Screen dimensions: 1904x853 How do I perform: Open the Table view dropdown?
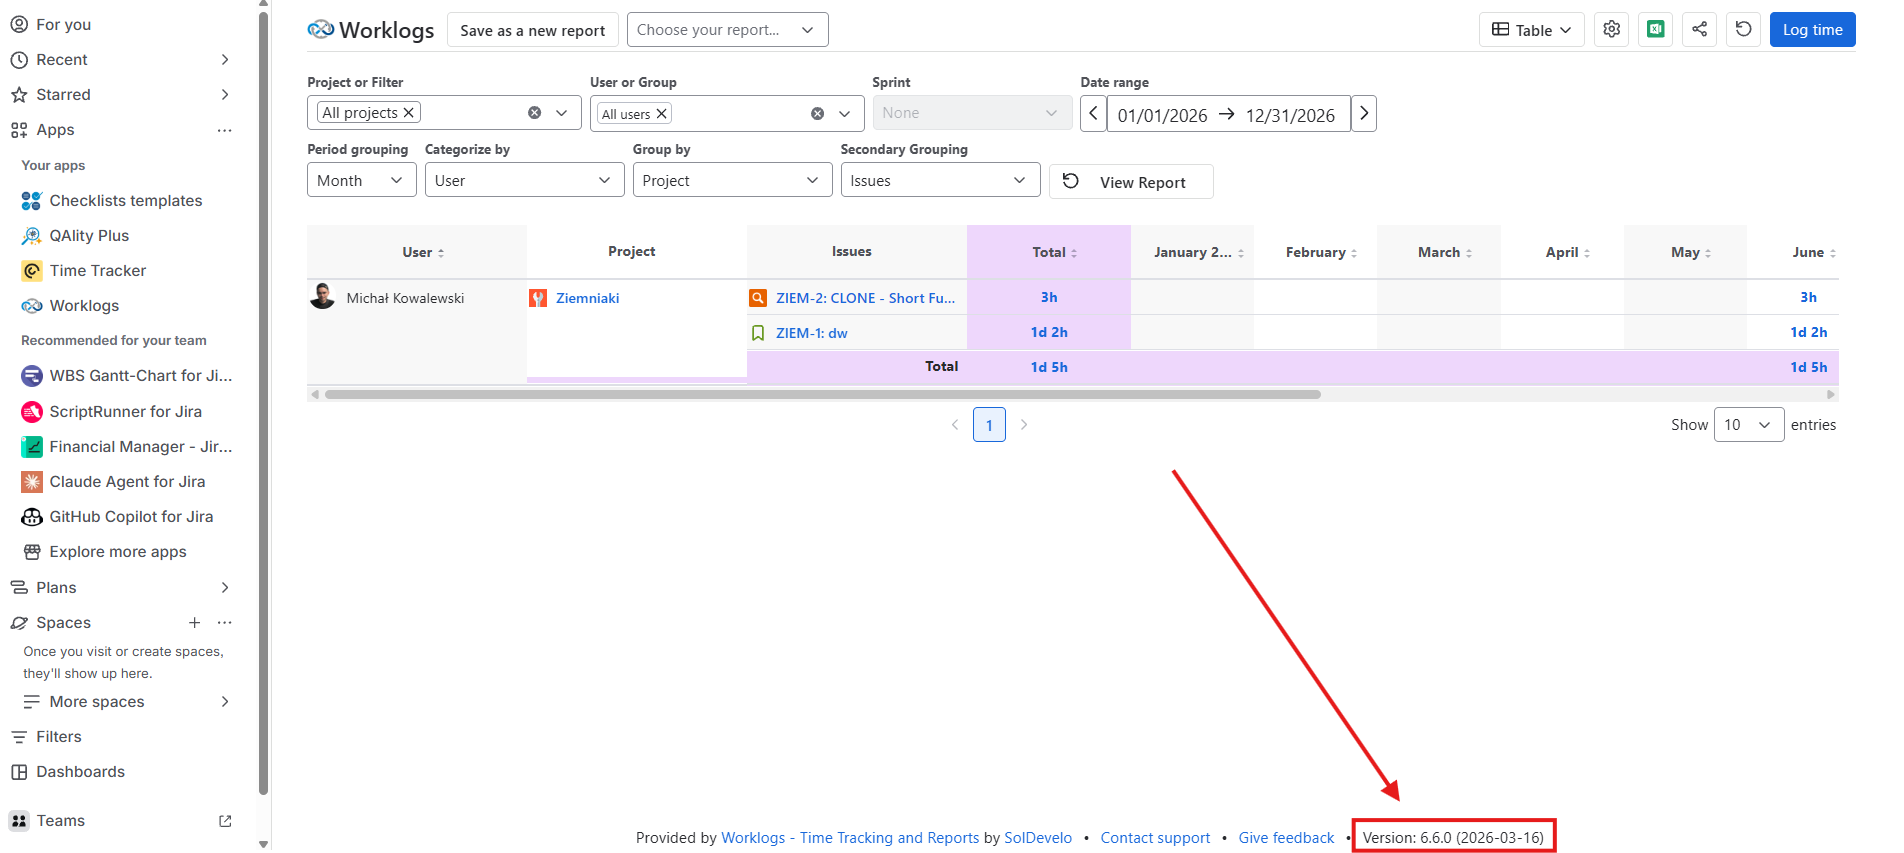(x=1532, y=30)
